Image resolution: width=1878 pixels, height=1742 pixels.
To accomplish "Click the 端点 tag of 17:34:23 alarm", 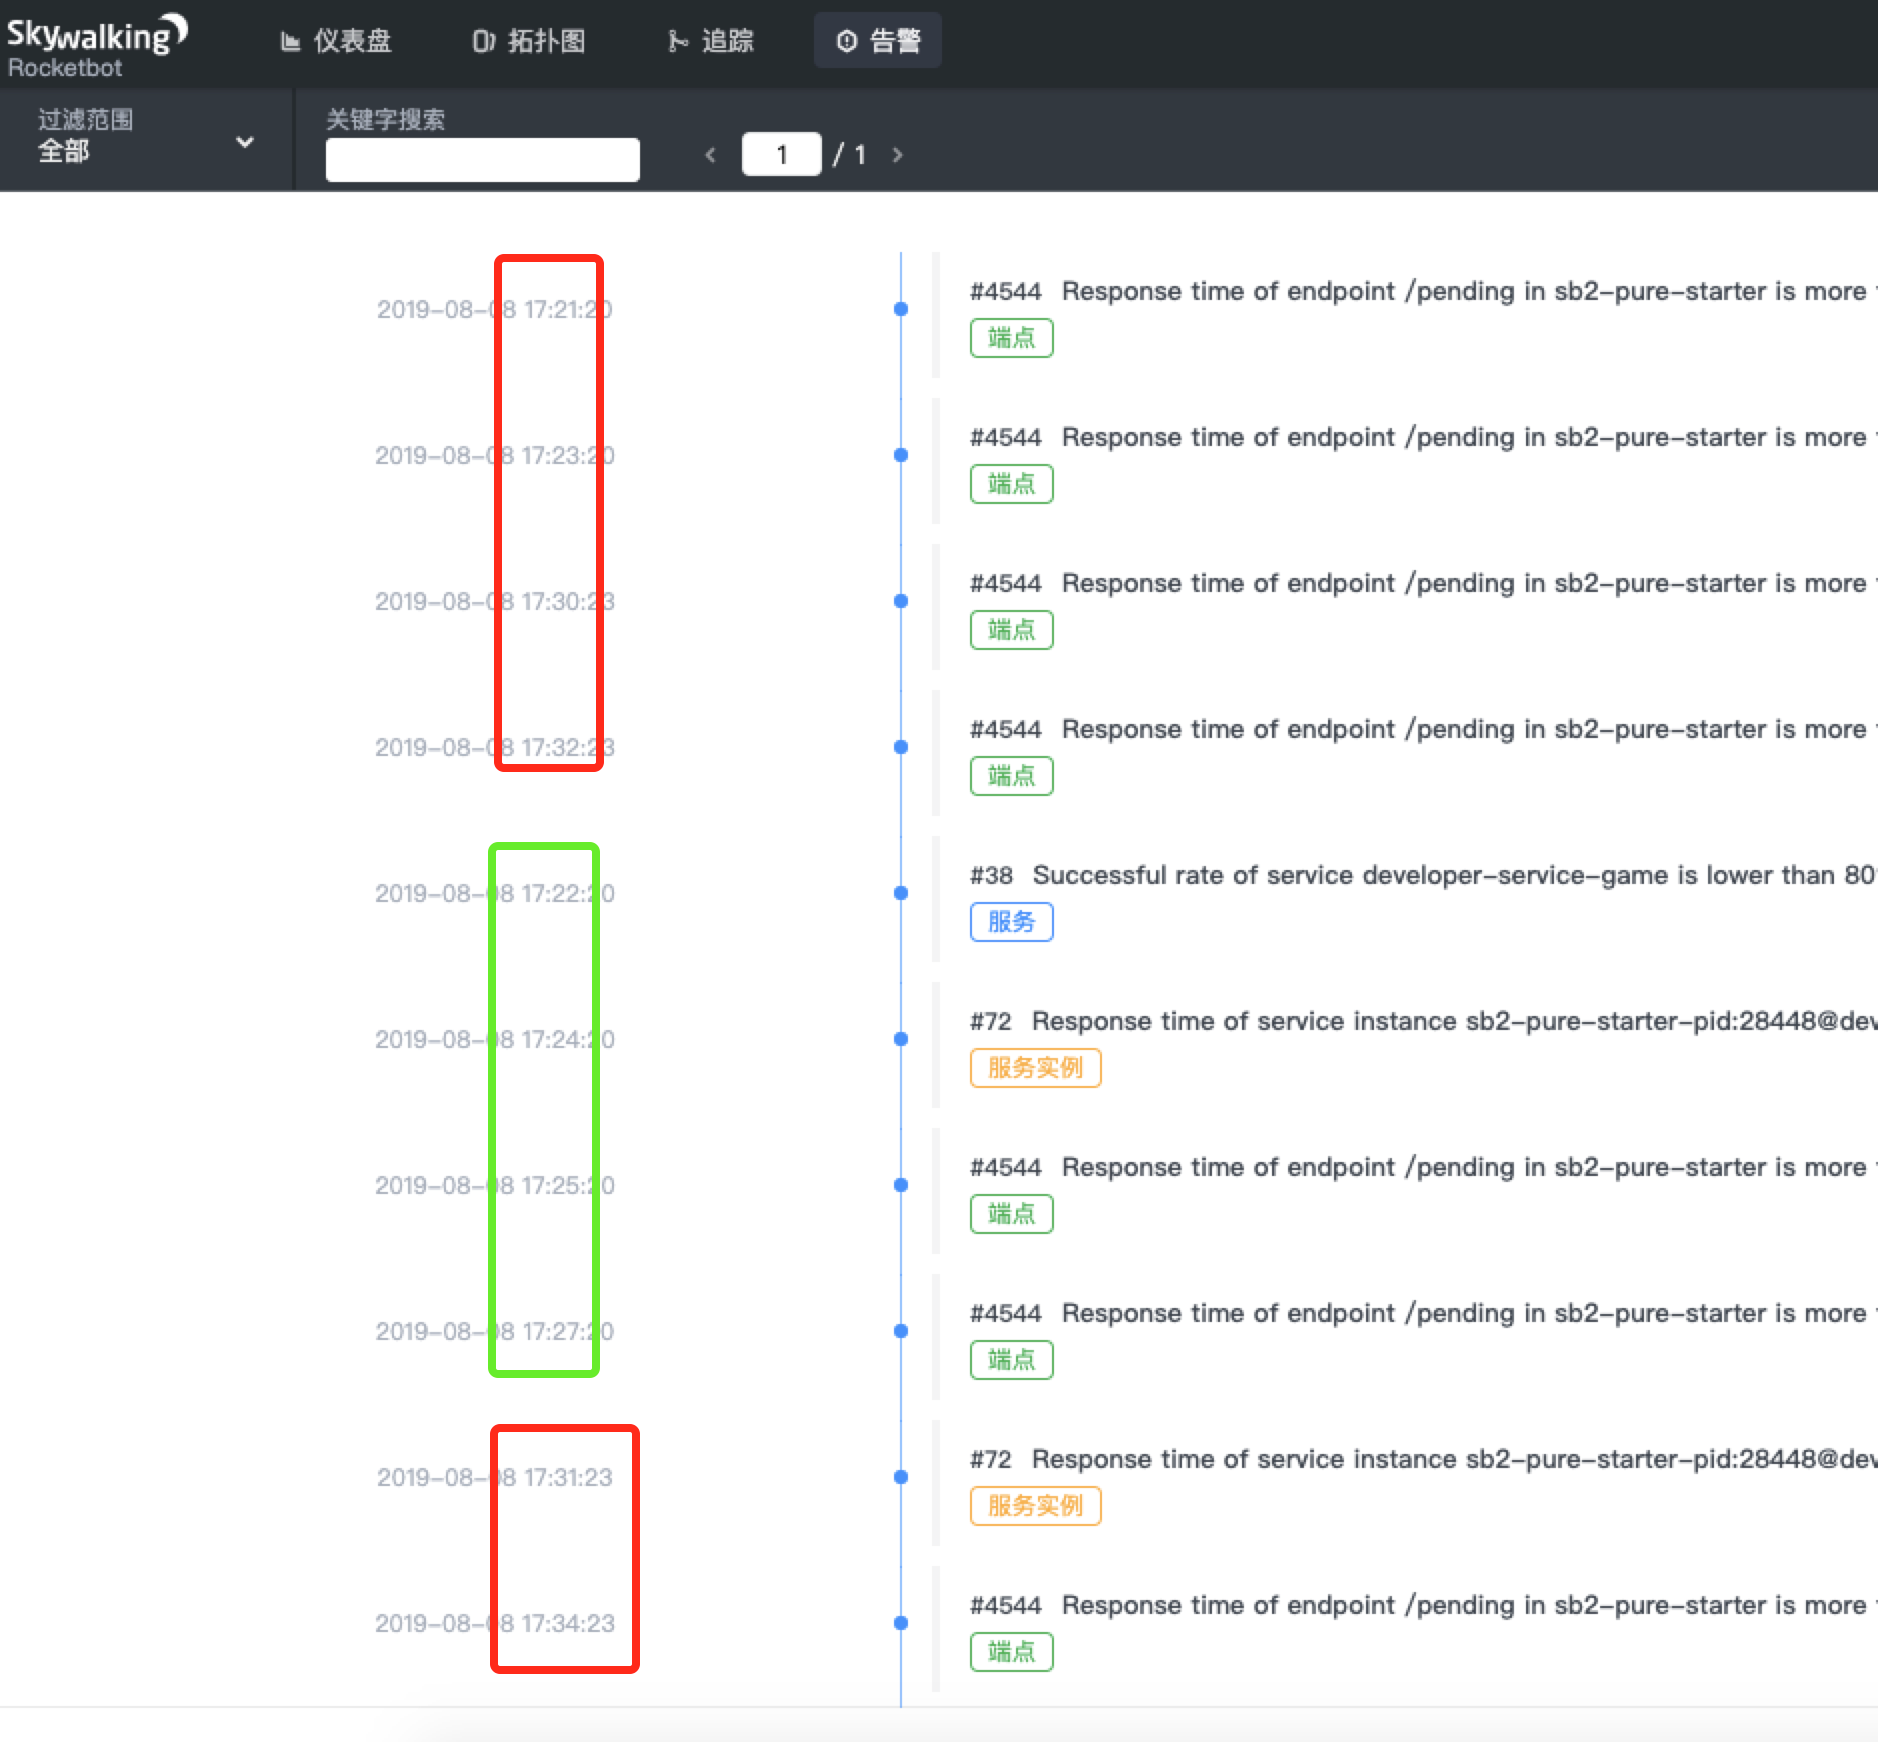I will [x=1012, y=1652].
